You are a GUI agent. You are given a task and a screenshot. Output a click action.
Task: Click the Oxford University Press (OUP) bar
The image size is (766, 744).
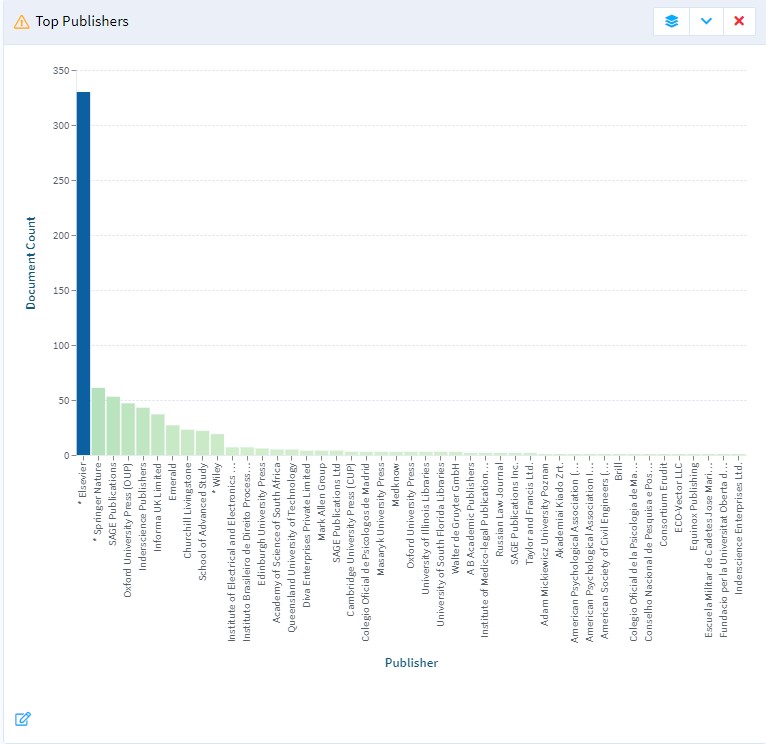tap(128, 429)
